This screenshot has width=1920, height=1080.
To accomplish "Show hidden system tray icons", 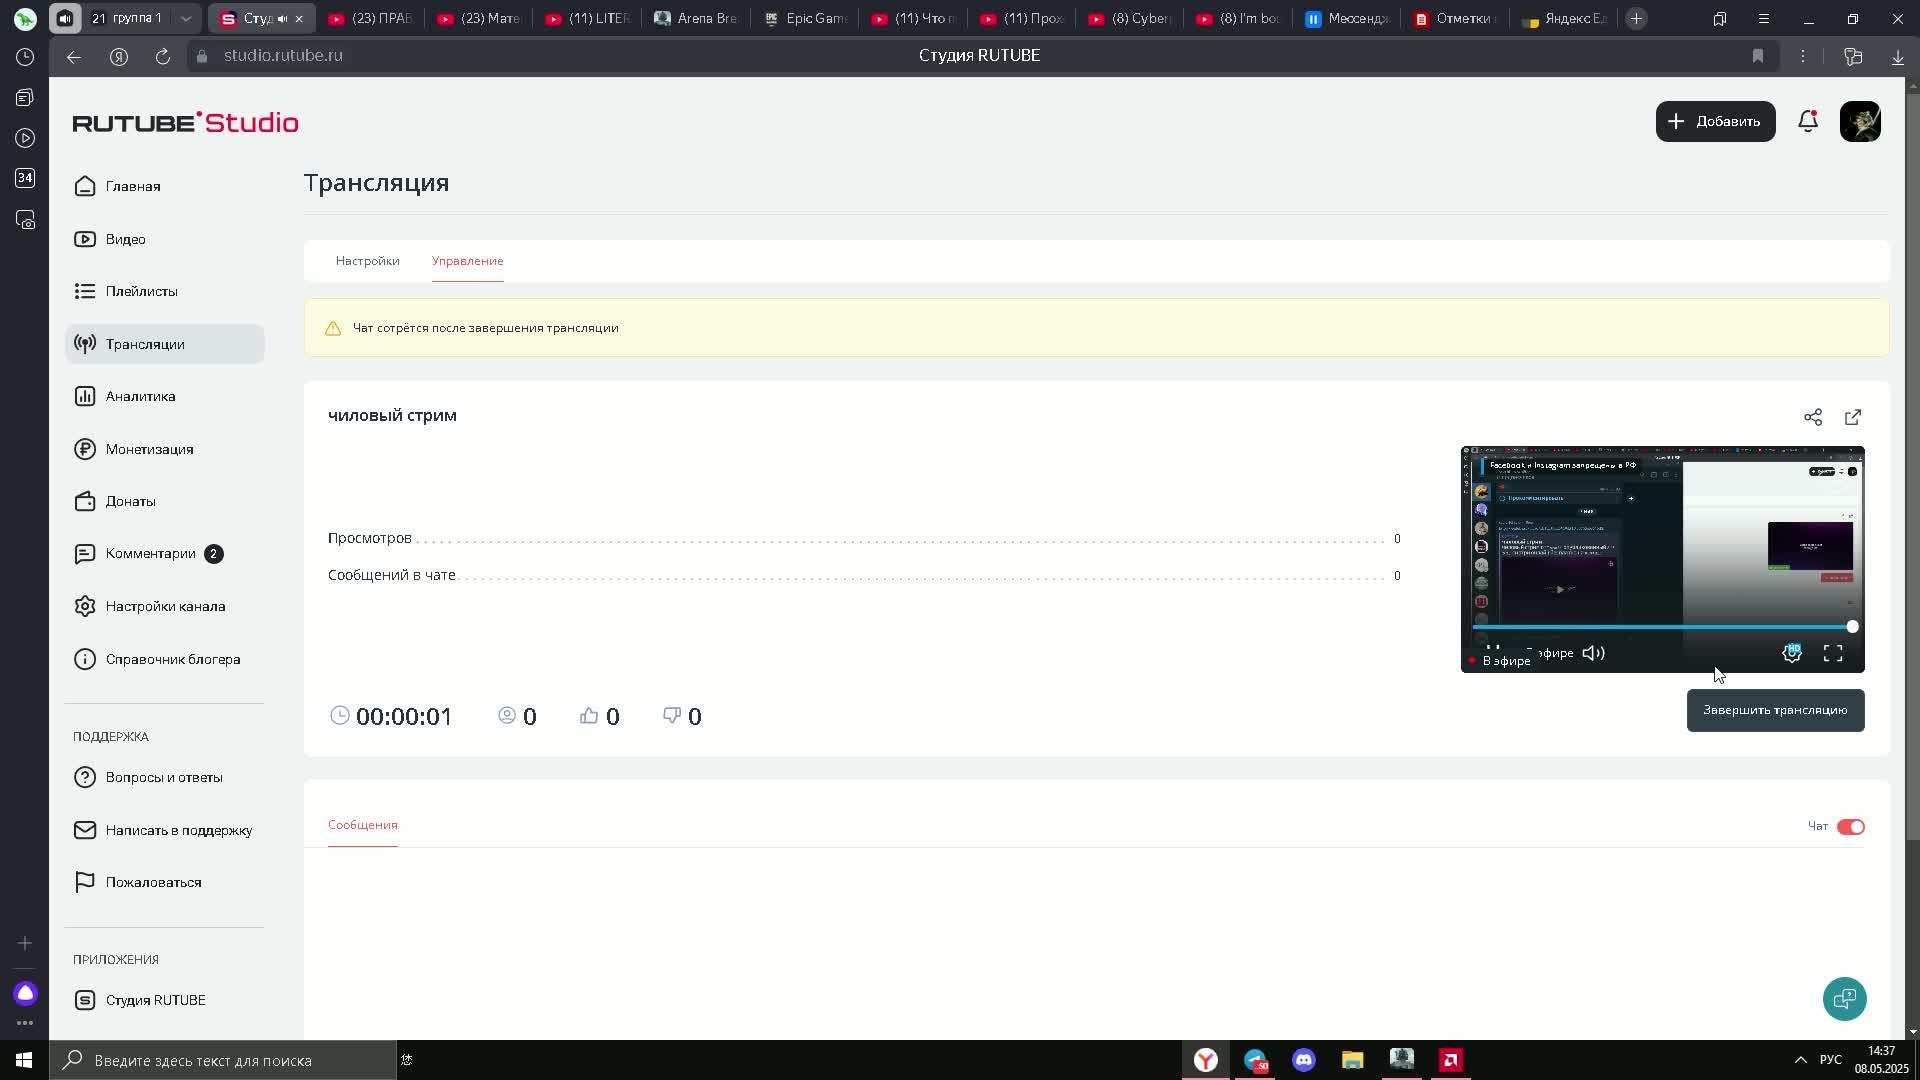I will (x=1800, y=1060).
